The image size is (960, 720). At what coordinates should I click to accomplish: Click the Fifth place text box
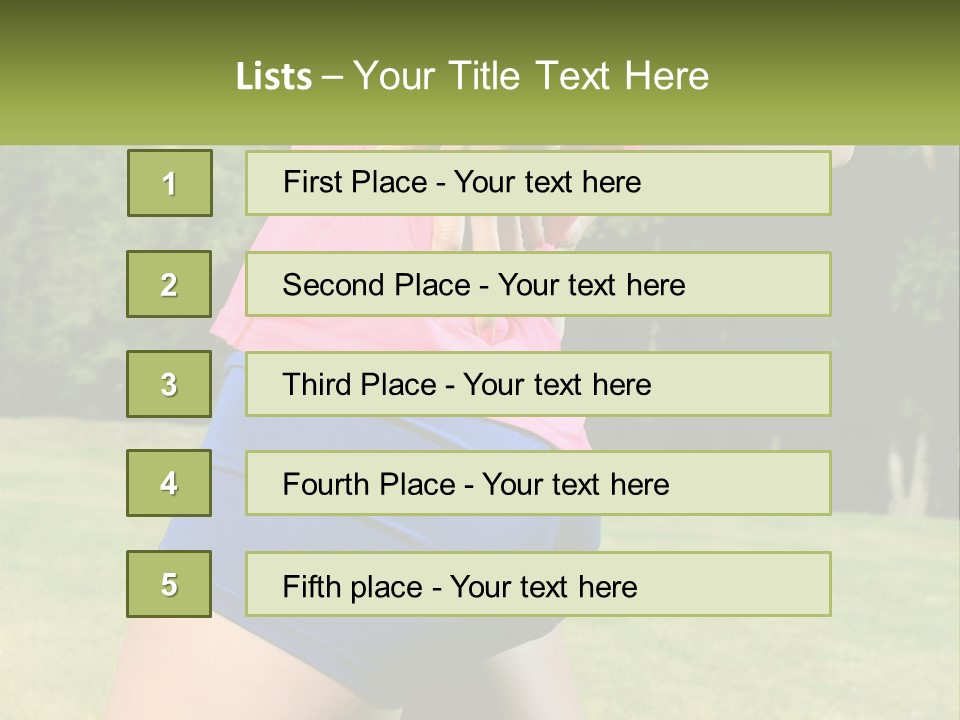538,585
